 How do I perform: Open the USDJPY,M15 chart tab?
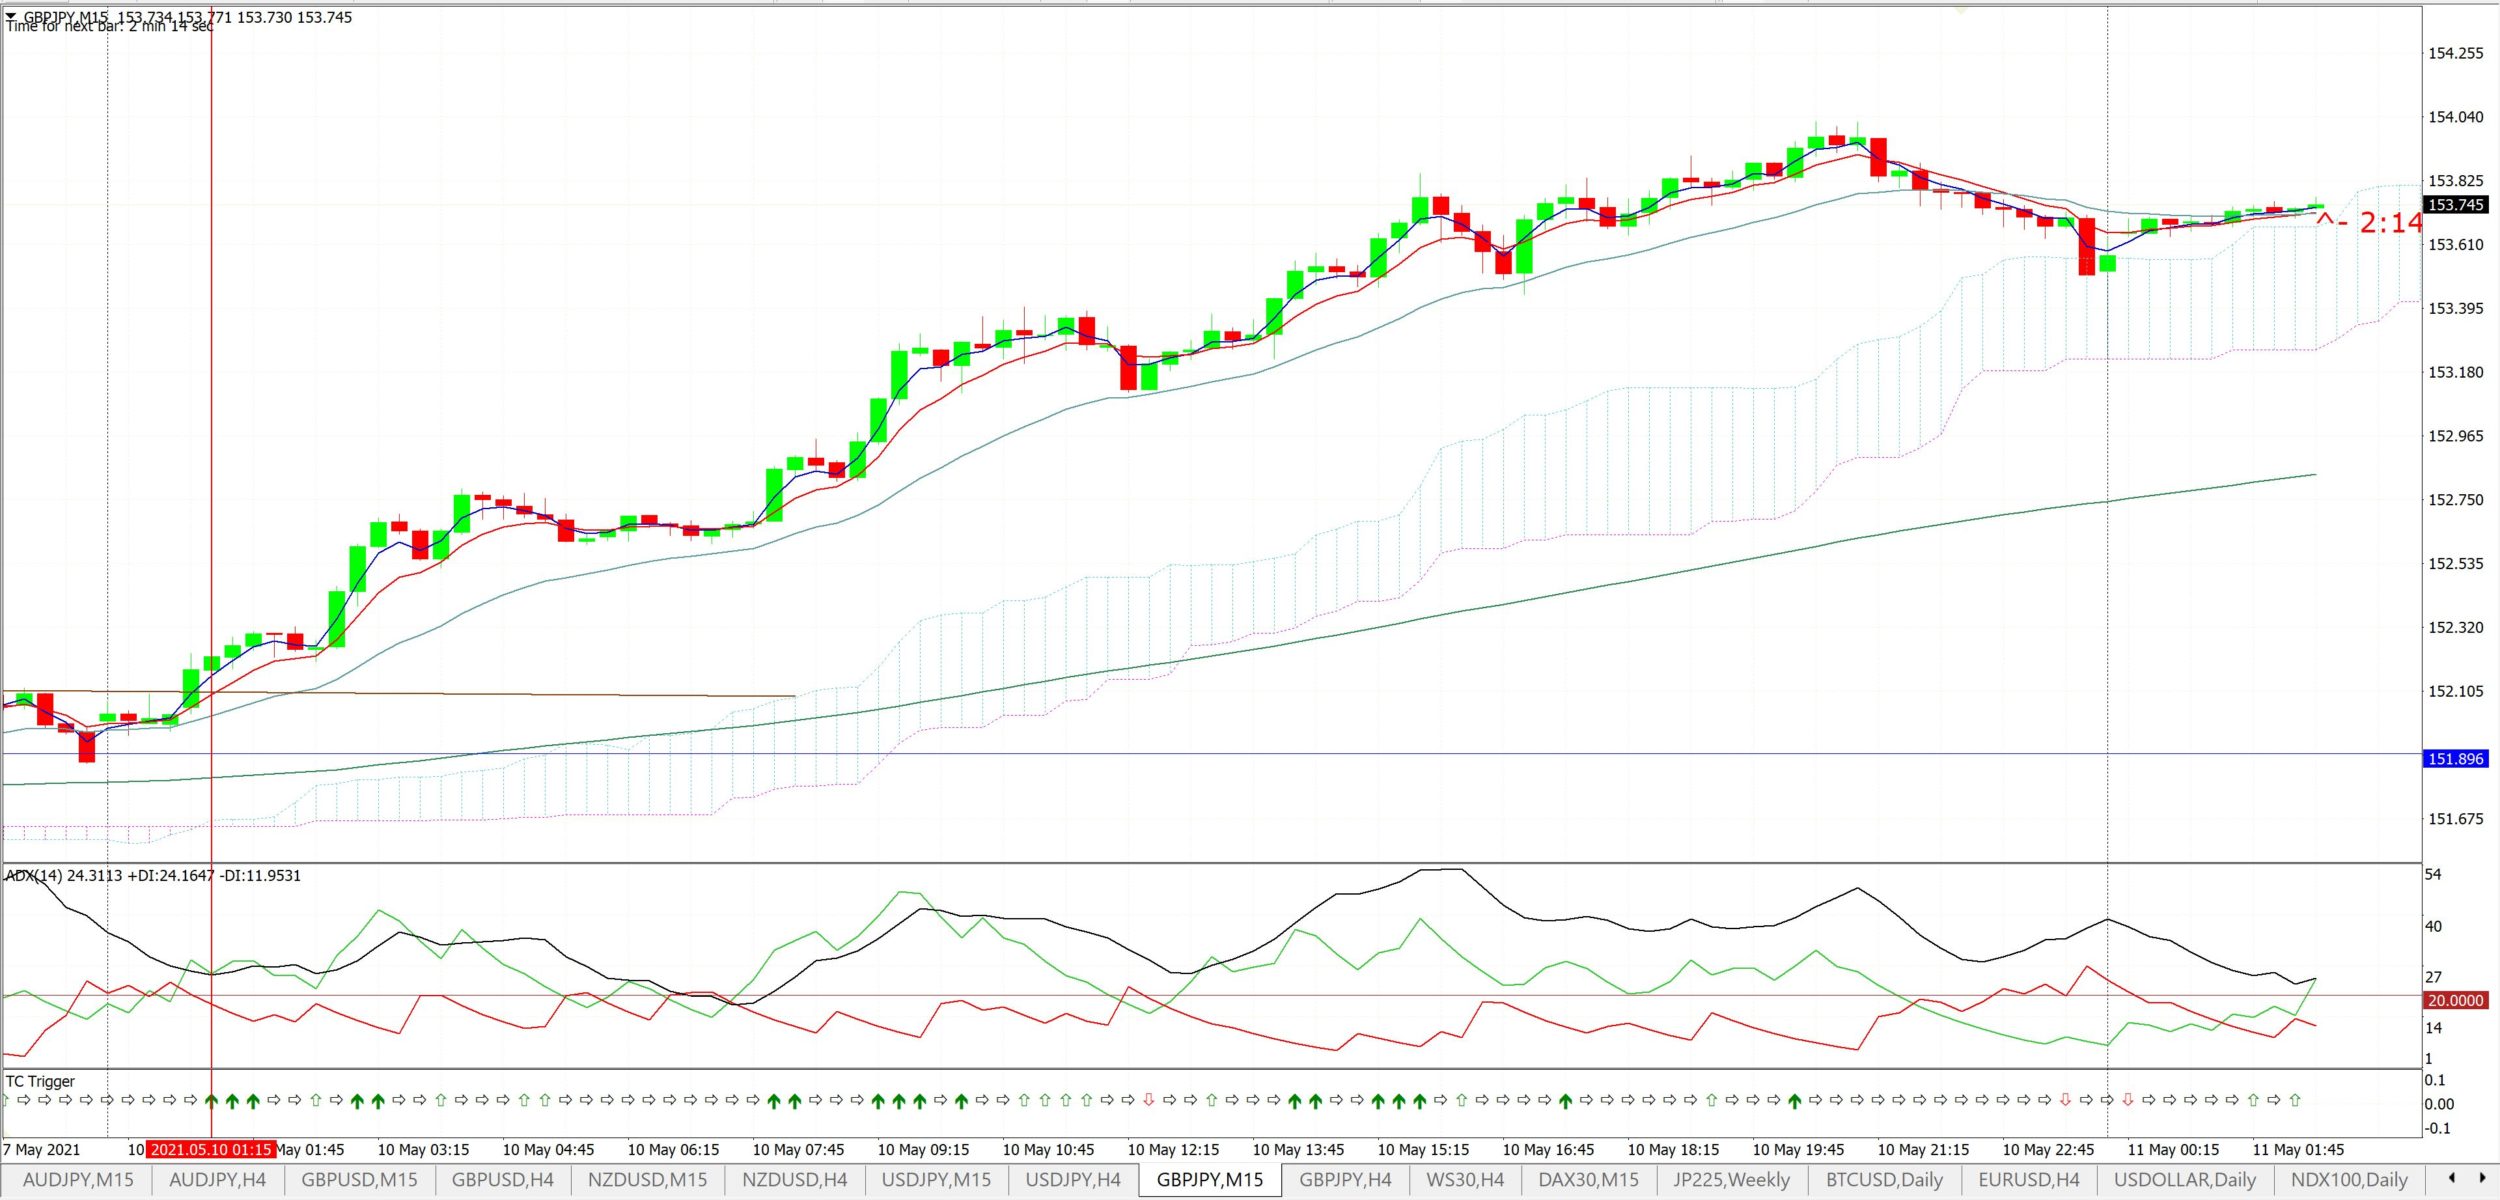(x=937, y=1180)
